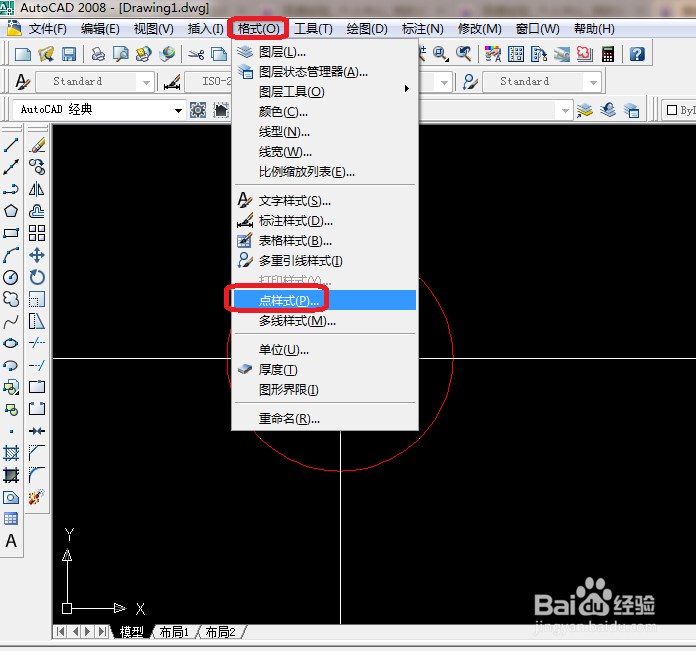Select the Scale tool

tap(37, 299)
